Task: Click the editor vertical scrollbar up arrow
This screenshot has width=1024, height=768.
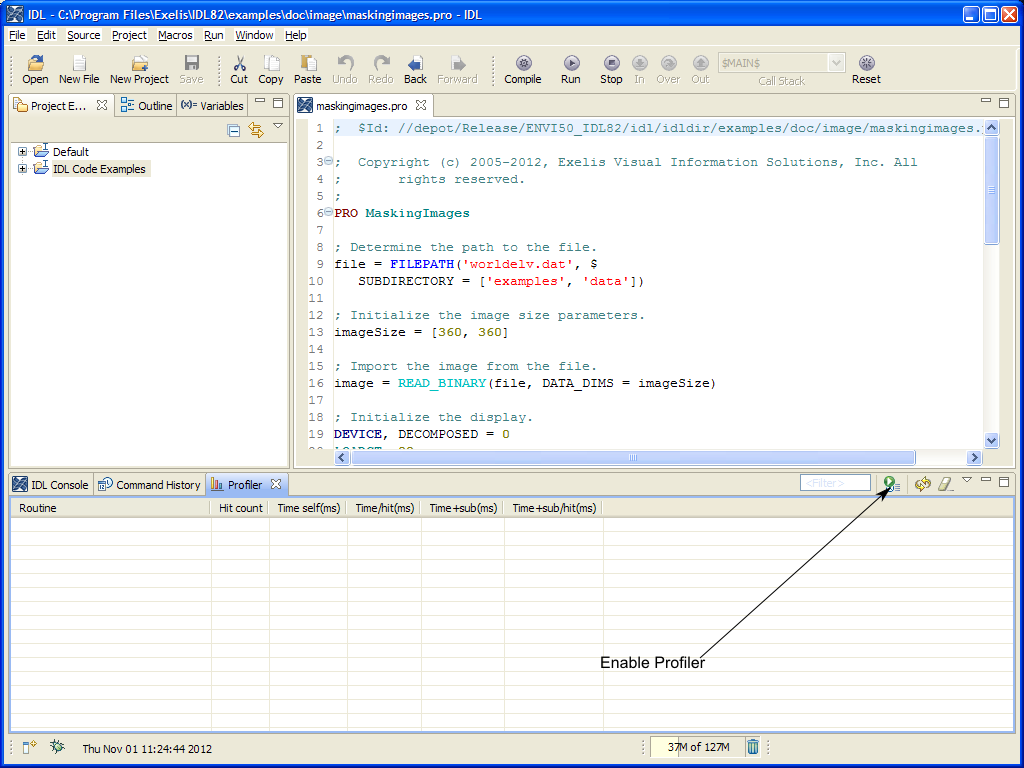Action: (x=991, y=127)
